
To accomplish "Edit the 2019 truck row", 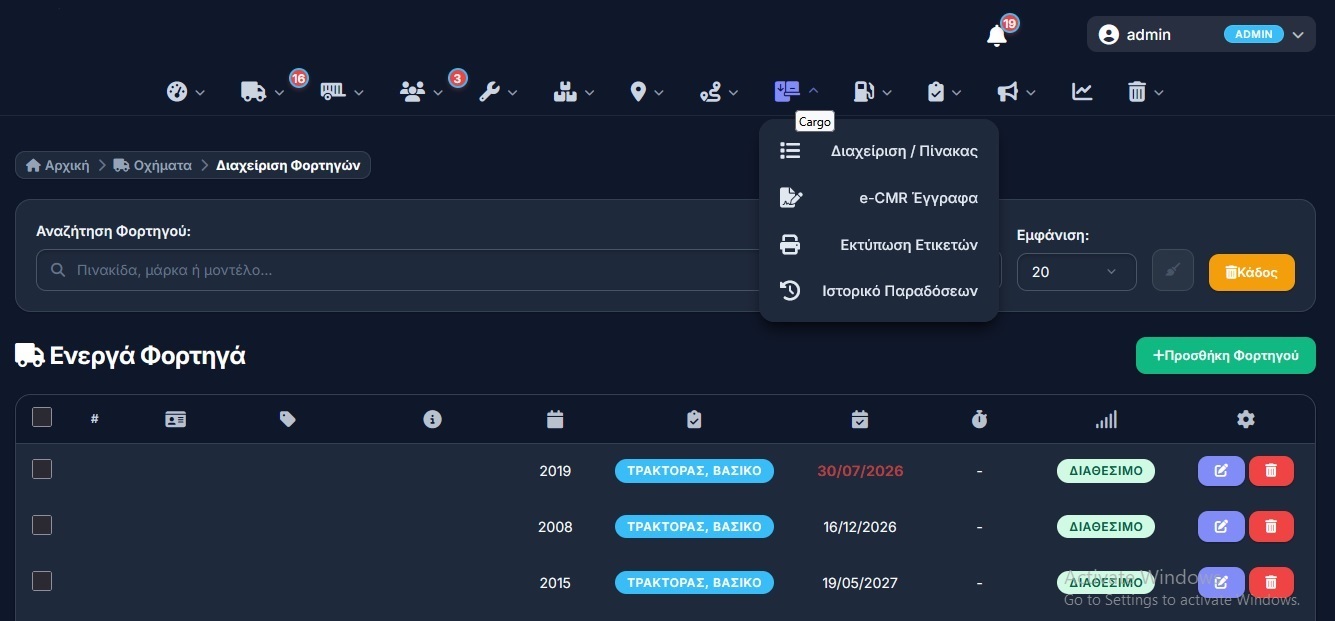I will (1221, 470).
